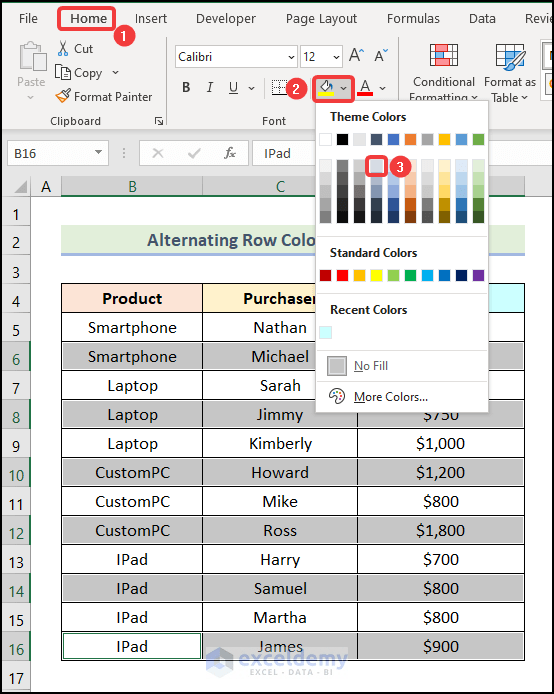
Task: Switch to the Formulas tab
Action: (x=413, y=19)
